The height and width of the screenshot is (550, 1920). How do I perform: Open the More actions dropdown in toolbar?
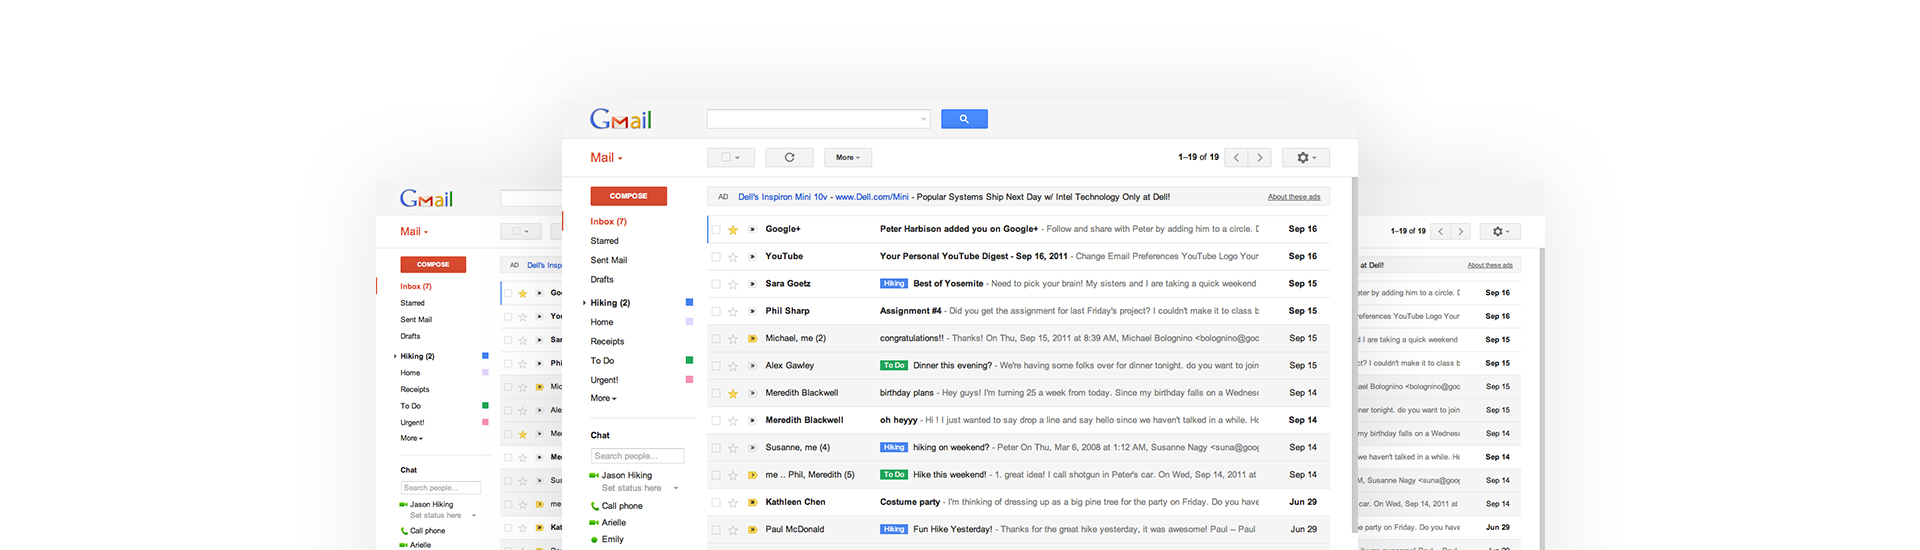(848, 157)
